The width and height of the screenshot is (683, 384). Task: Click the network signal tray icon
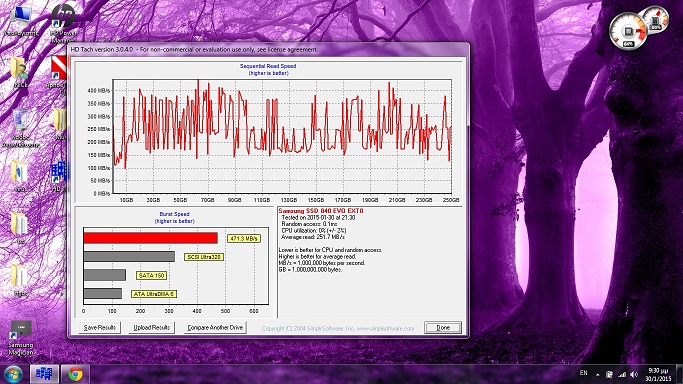point(622,374)
